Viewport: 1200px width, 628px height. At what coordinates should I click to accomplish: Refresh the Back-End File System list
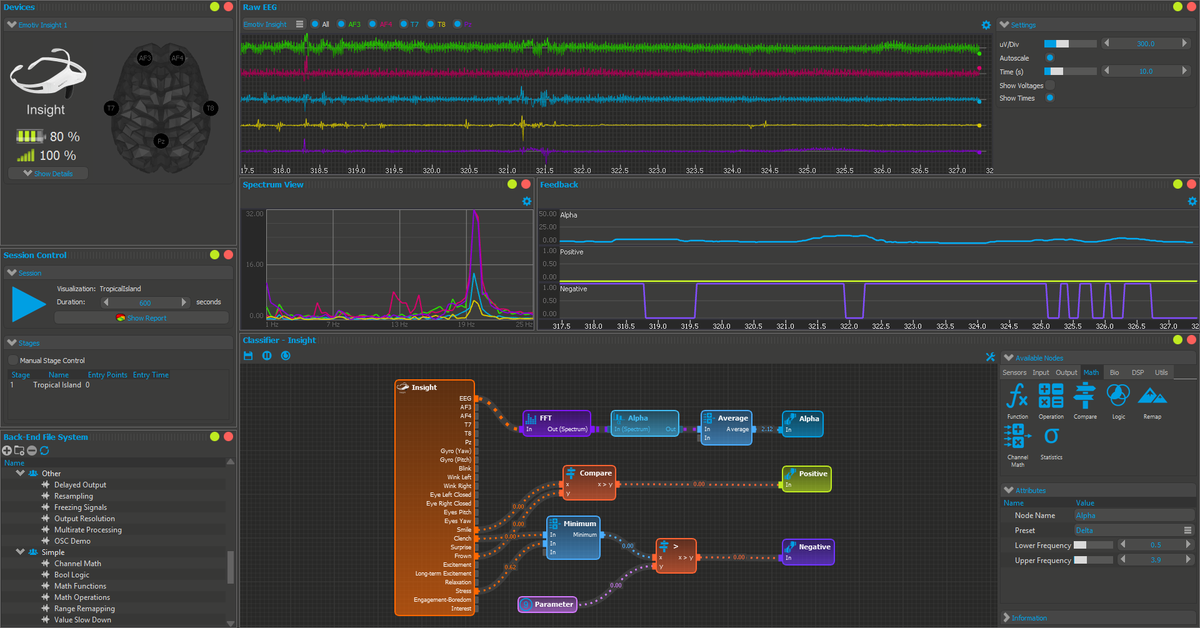point(44,451)
